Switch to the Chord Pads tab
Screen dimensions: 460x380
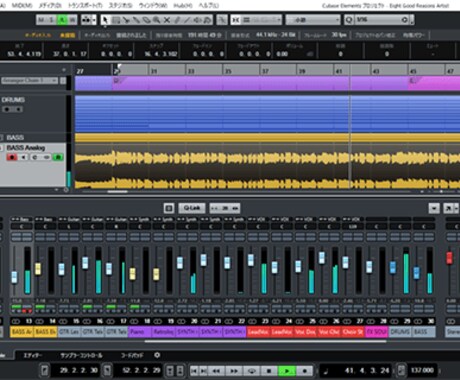(132, 356)
